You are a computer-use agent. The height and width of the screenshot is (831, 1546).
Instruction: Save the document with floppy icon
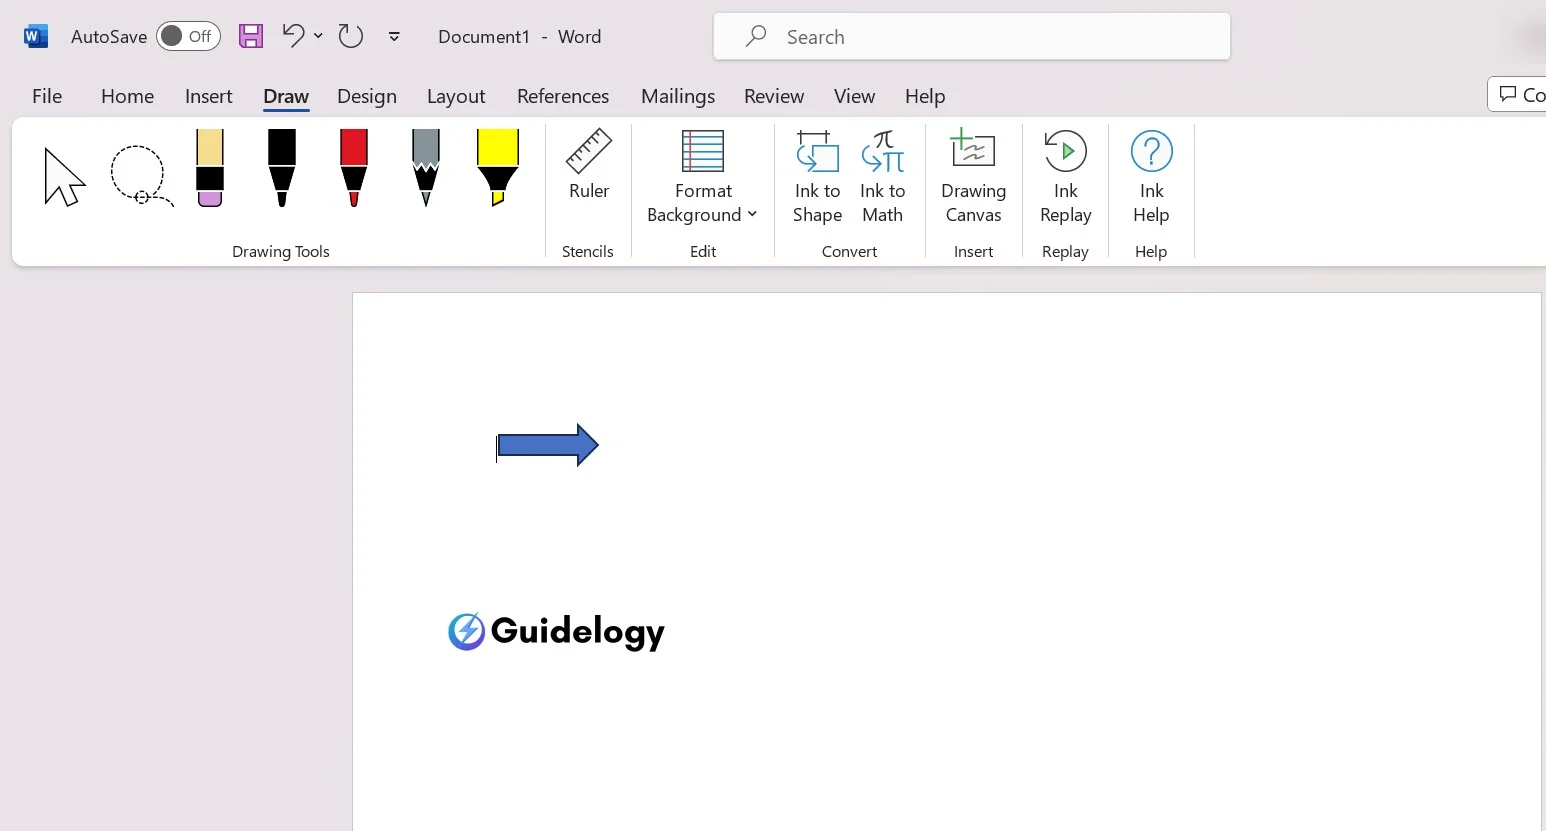click(251, 36)
